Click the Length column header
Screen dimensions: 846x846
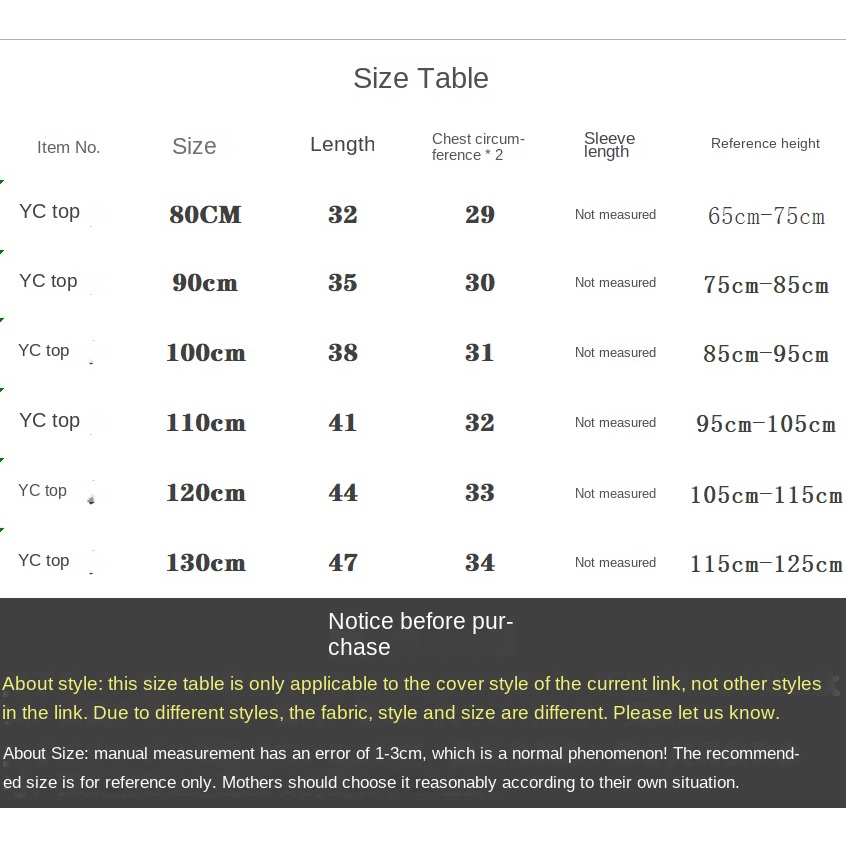coord(342,145)
